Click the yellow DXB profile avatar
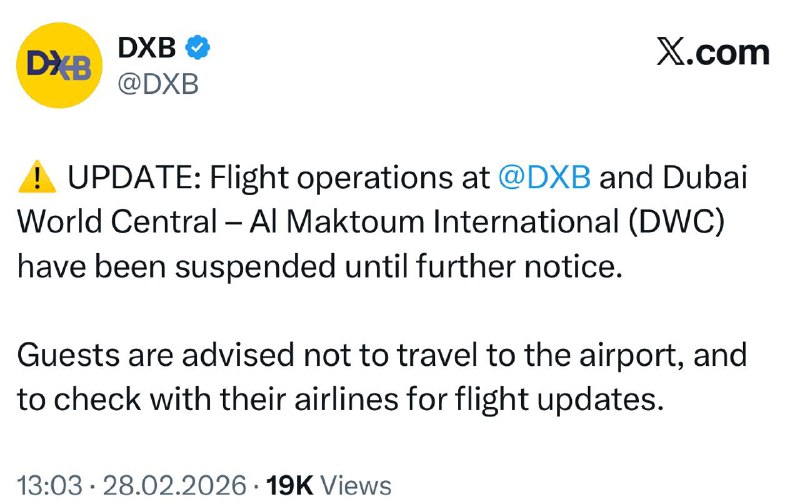Viewport: 800px width, 504px height. [x=59, y=65]
